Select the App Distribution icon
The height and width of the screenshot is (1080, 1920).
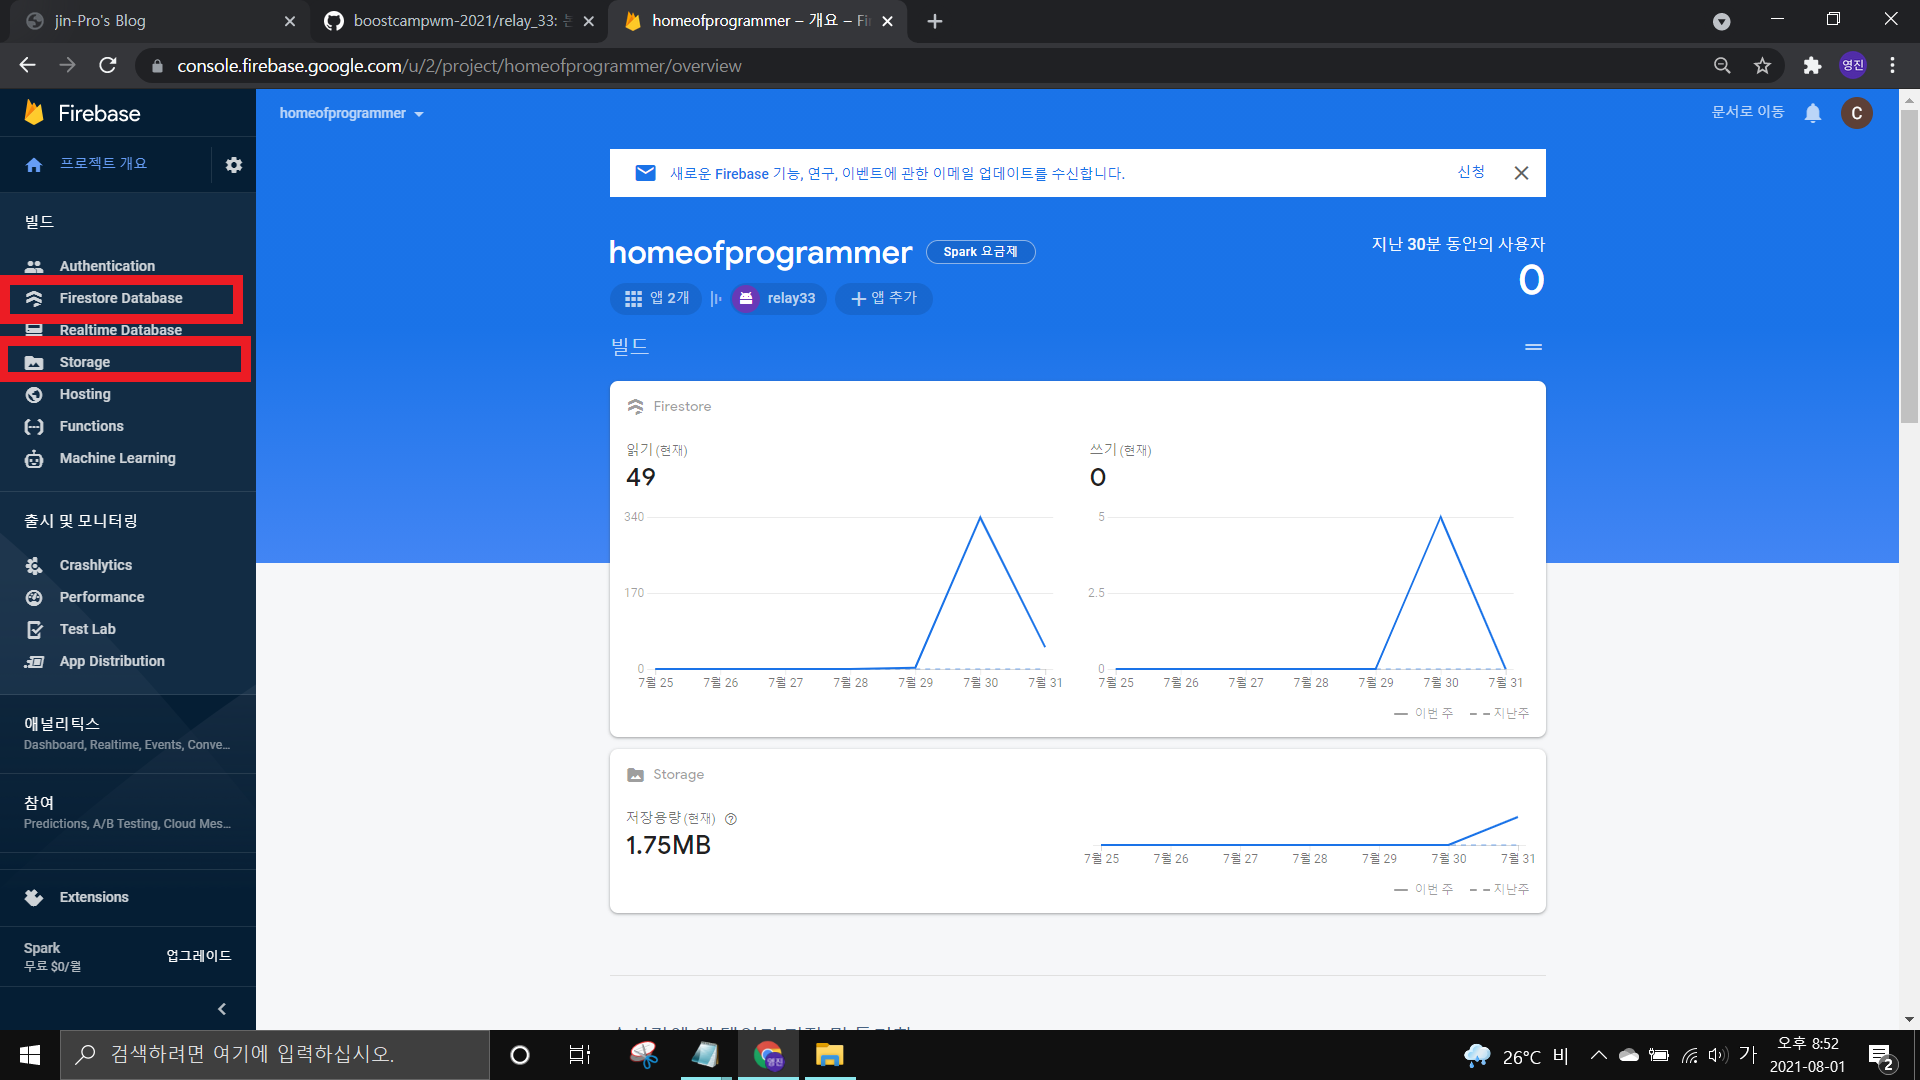[x=34, y=661]
